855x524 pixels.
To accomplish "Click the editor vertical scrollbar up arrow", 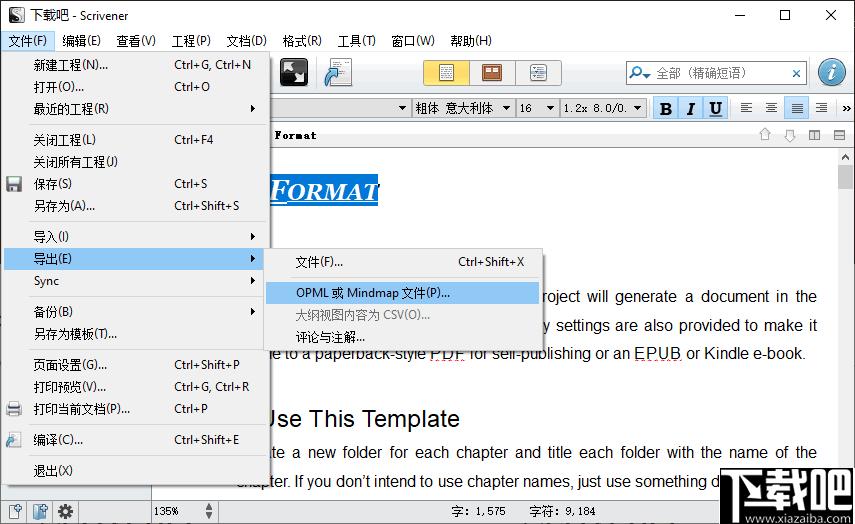I will click(x=845, y=157).
